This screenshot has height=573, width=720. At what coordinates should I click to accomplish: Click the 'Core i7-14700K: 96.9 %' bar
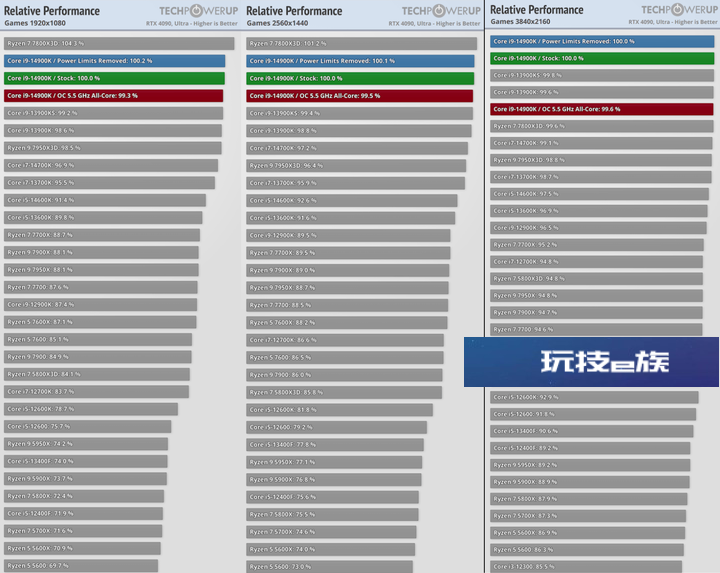click(x=111, y=166)
